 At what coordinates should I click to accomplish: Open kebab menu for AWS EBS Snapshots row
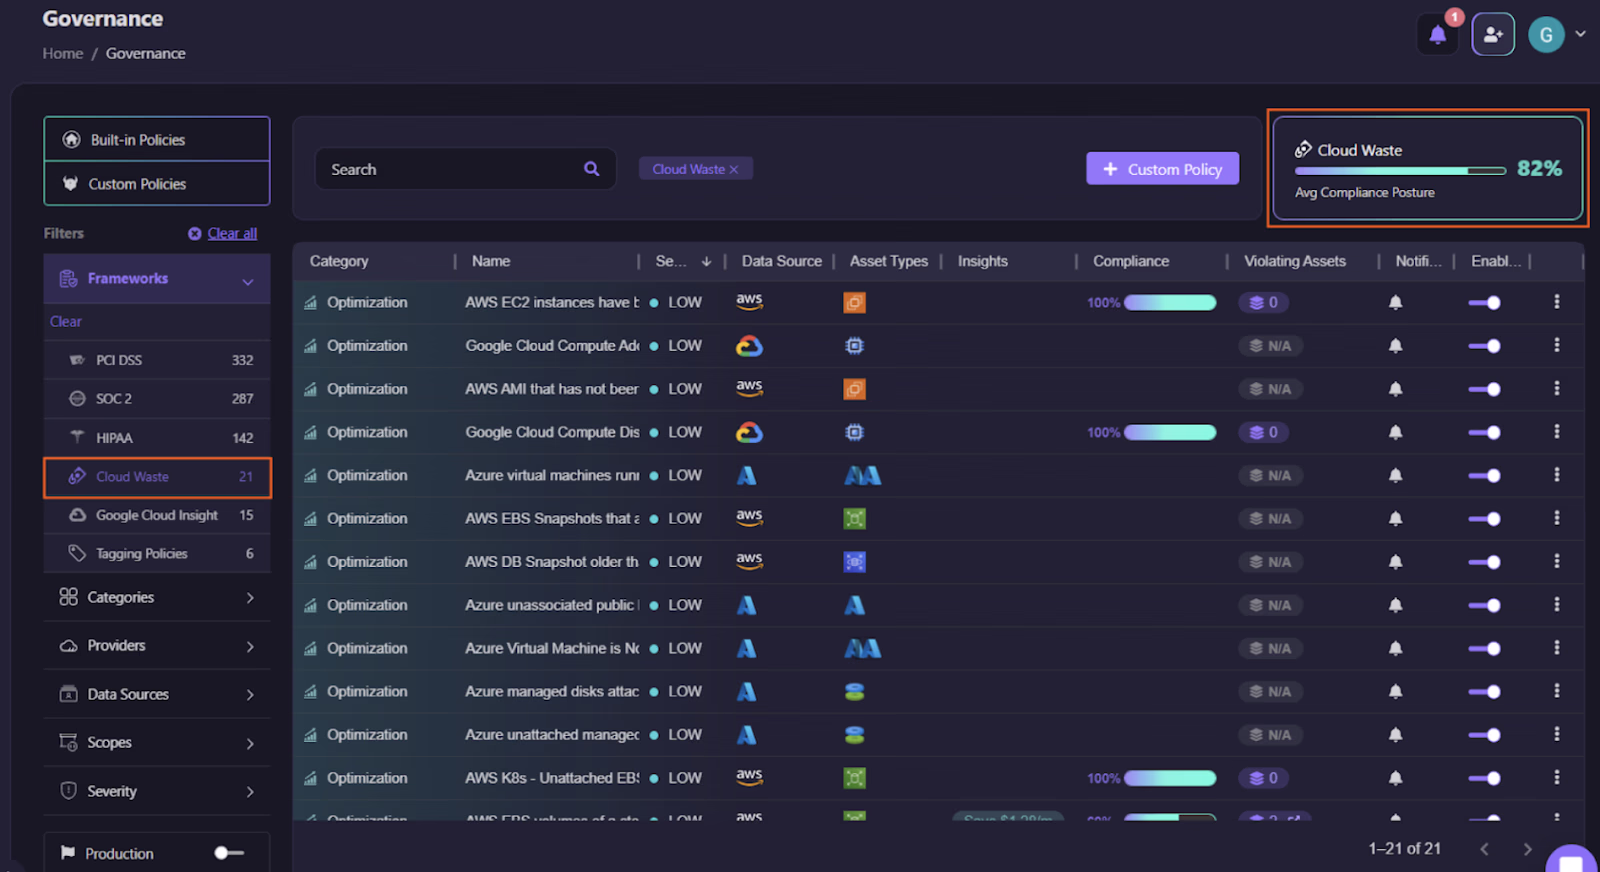coord(1556,518)
